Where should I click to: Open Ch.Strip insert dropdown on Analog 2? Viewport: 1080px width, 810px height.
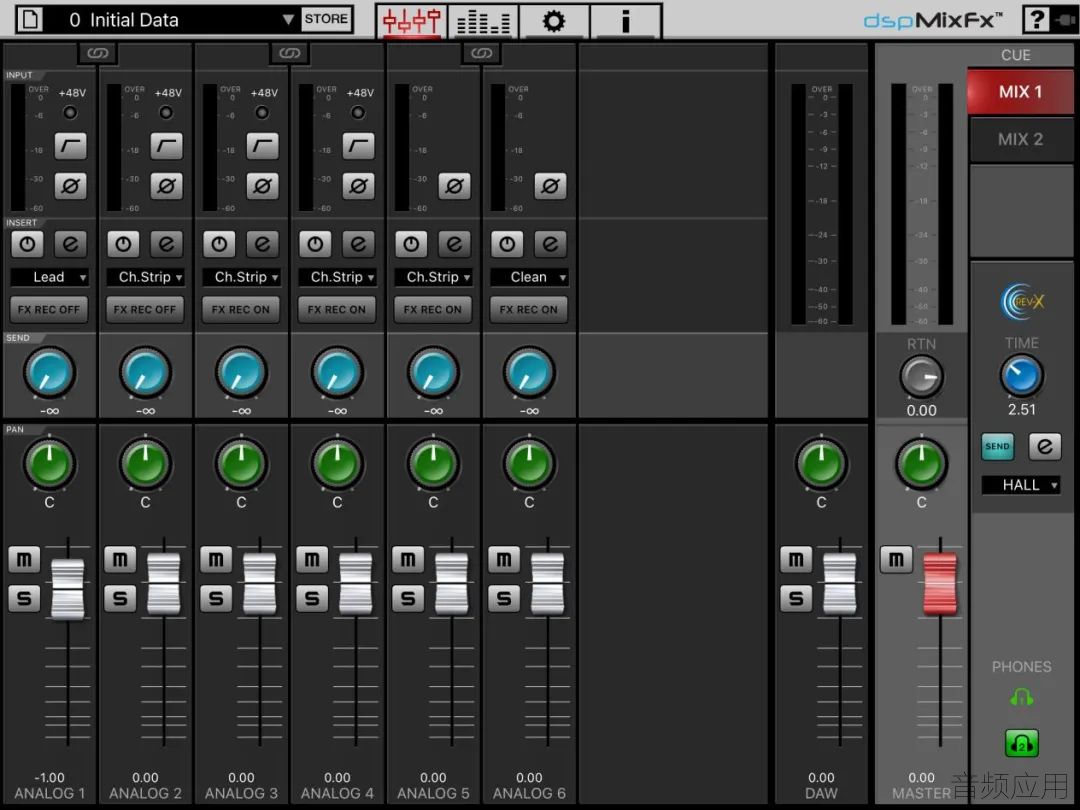[145, 277]
